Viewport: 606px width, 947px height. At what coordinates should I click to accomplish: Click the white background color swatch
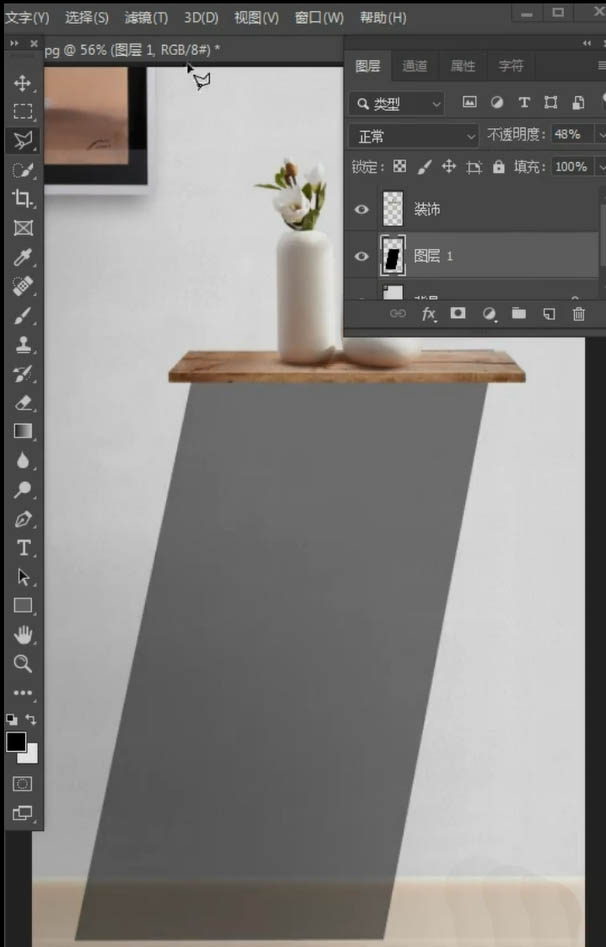[31, 756]
